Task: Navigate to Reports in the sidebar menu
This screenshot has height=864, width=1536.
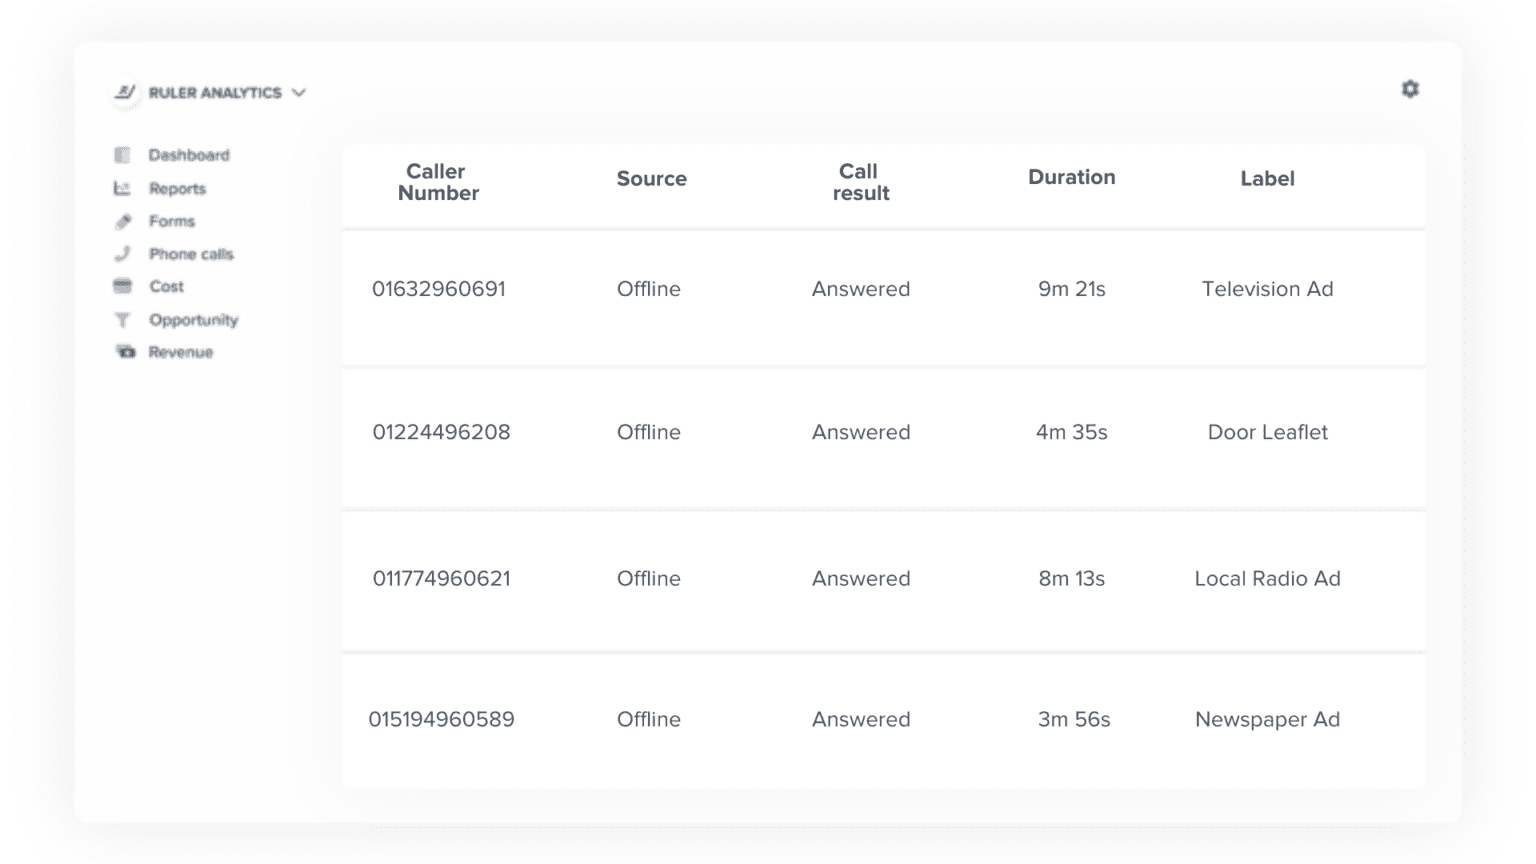Action: (177, 188)
